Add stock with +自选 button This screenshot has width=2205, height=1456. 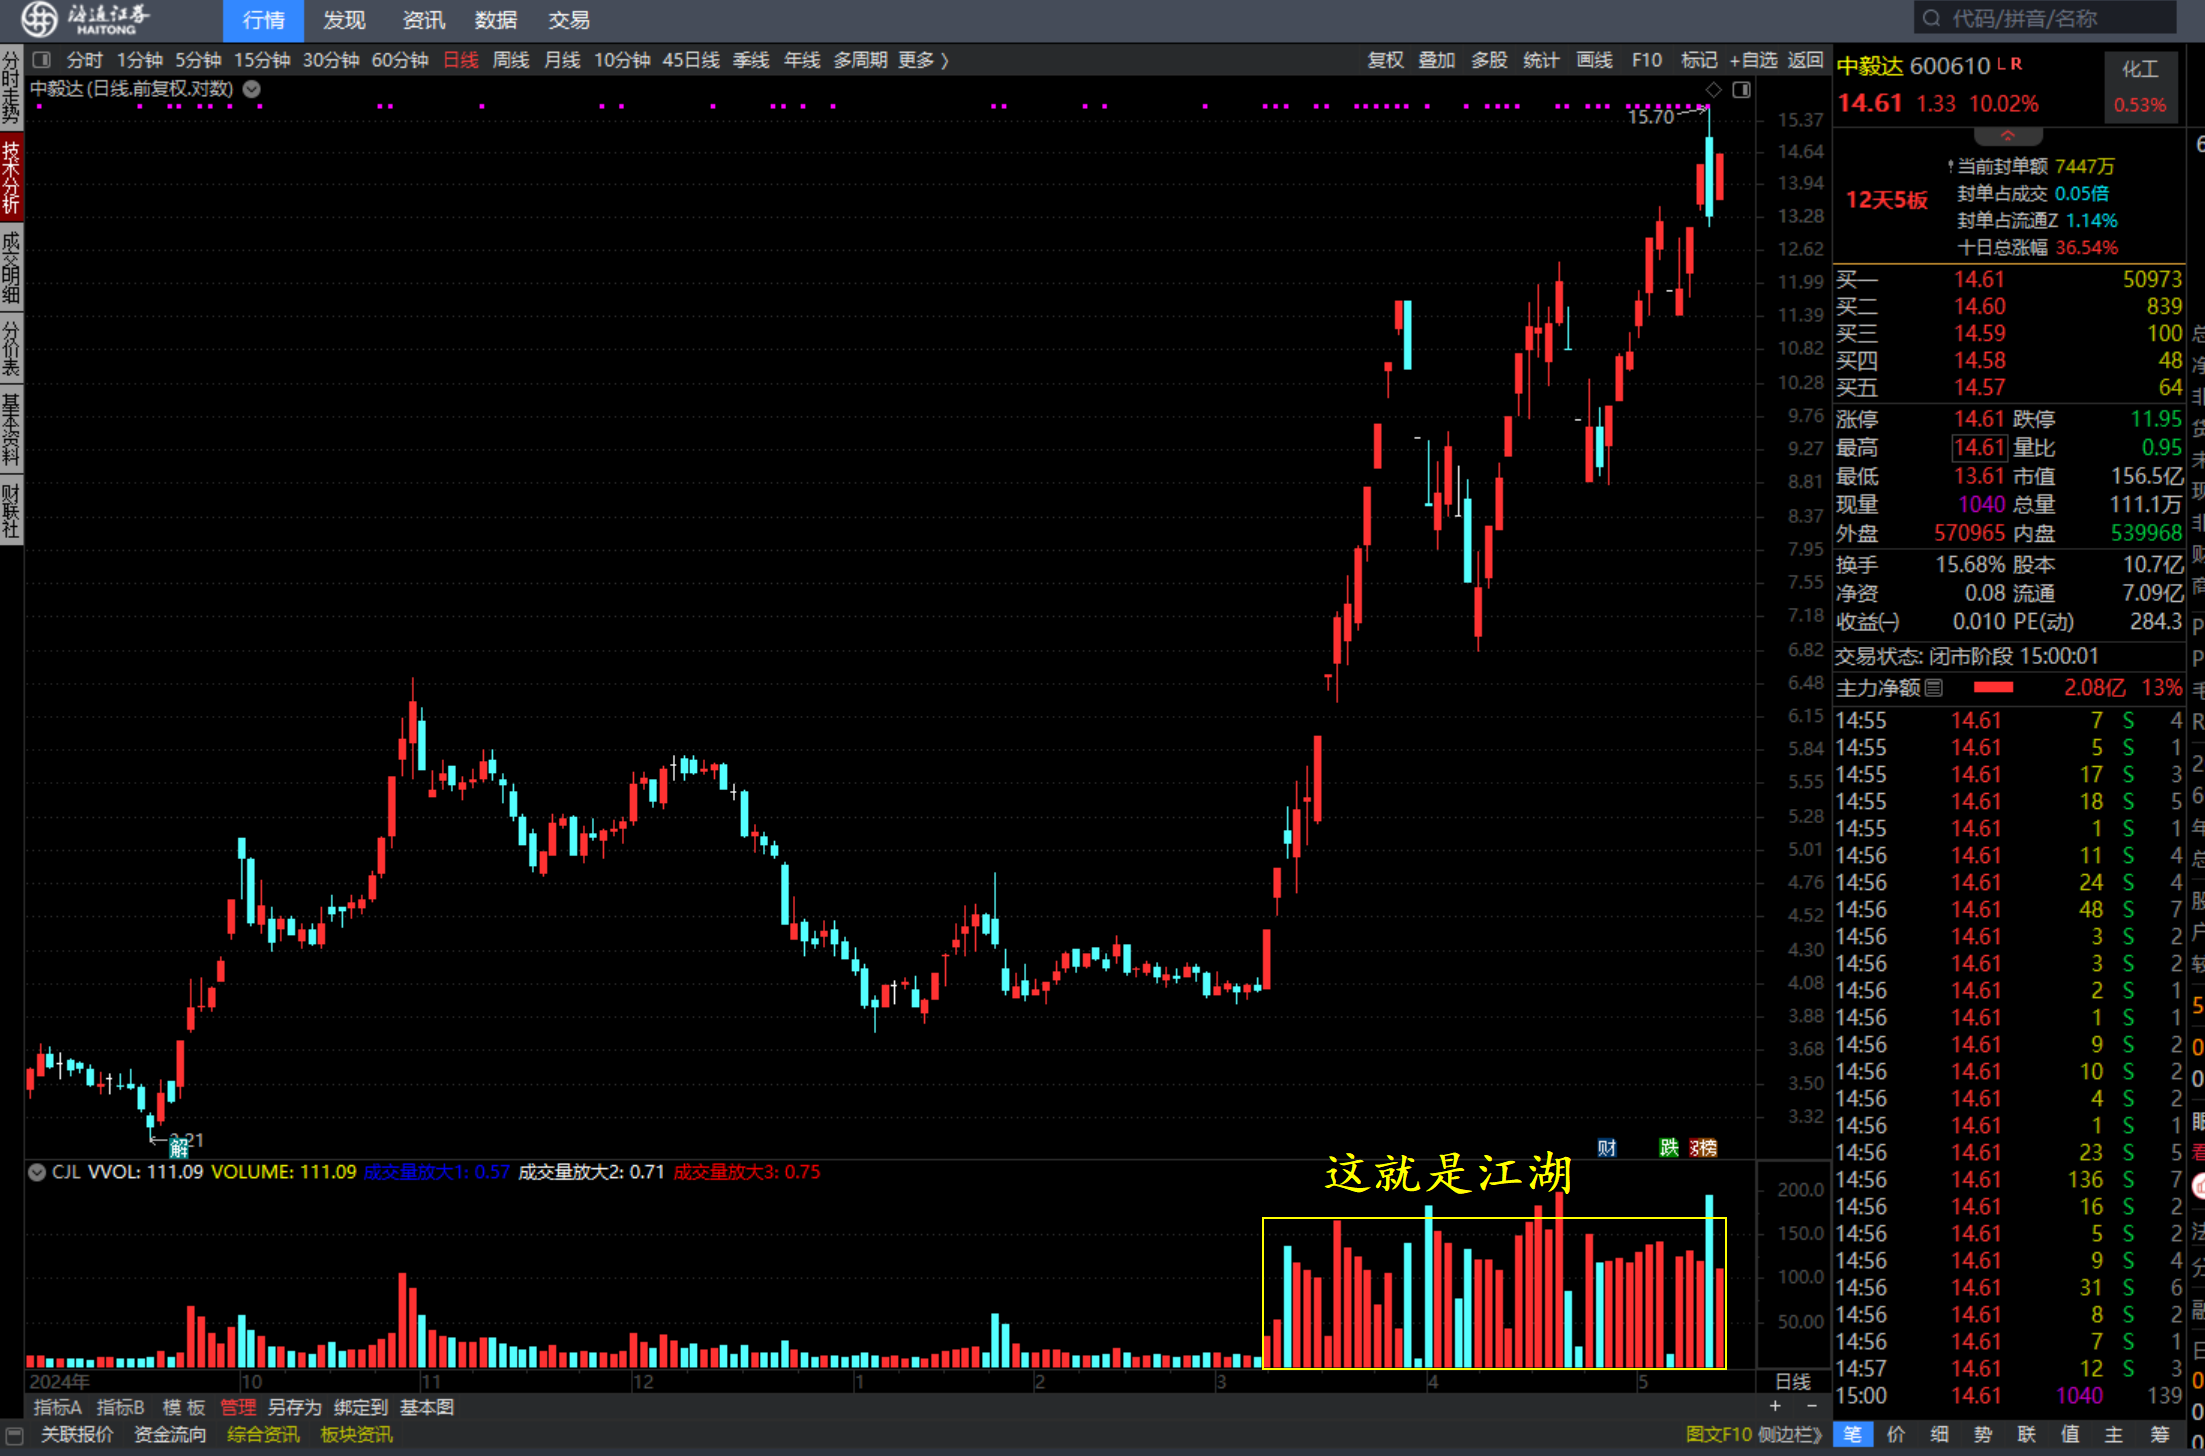pyautogui.click(x=1754, y=60)
